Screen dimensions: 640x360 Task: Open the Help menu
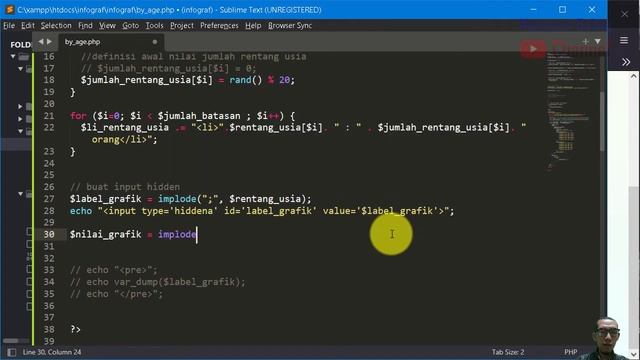(x=253, y=25)
